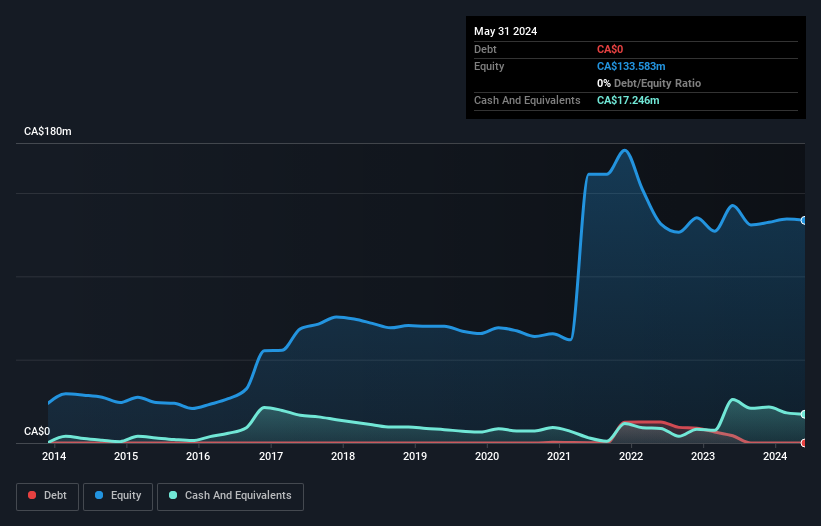821x526 pixels.
Task: Click the Cash endpoint marker on chart
Action: [804, 414]
